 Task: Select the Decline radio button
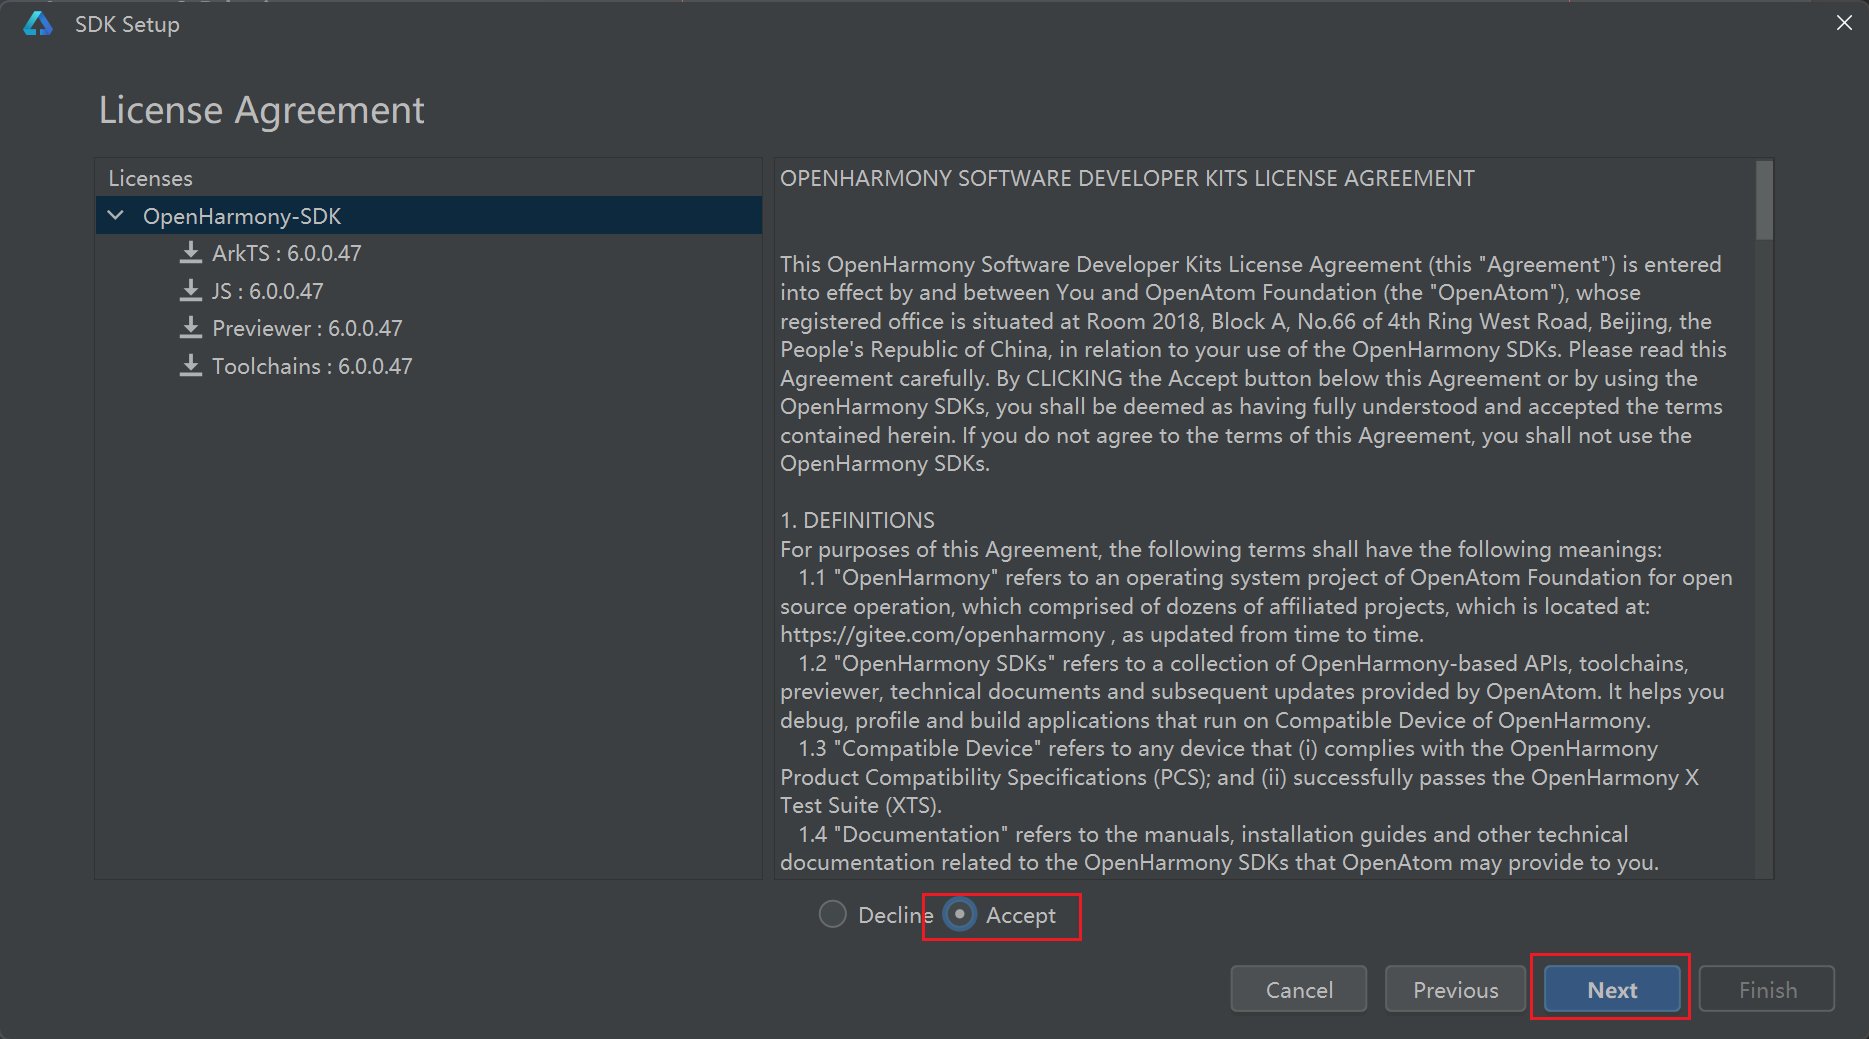[x=832, y=914]
